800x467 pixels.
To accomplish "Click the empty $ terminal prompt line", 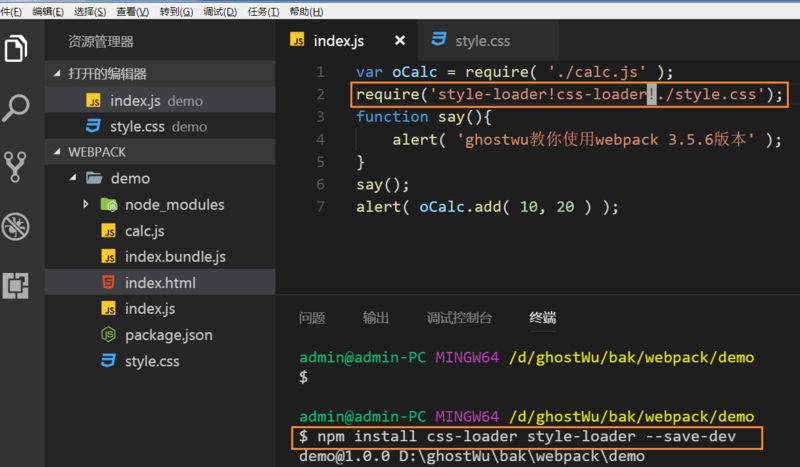I will coord(304,377).
